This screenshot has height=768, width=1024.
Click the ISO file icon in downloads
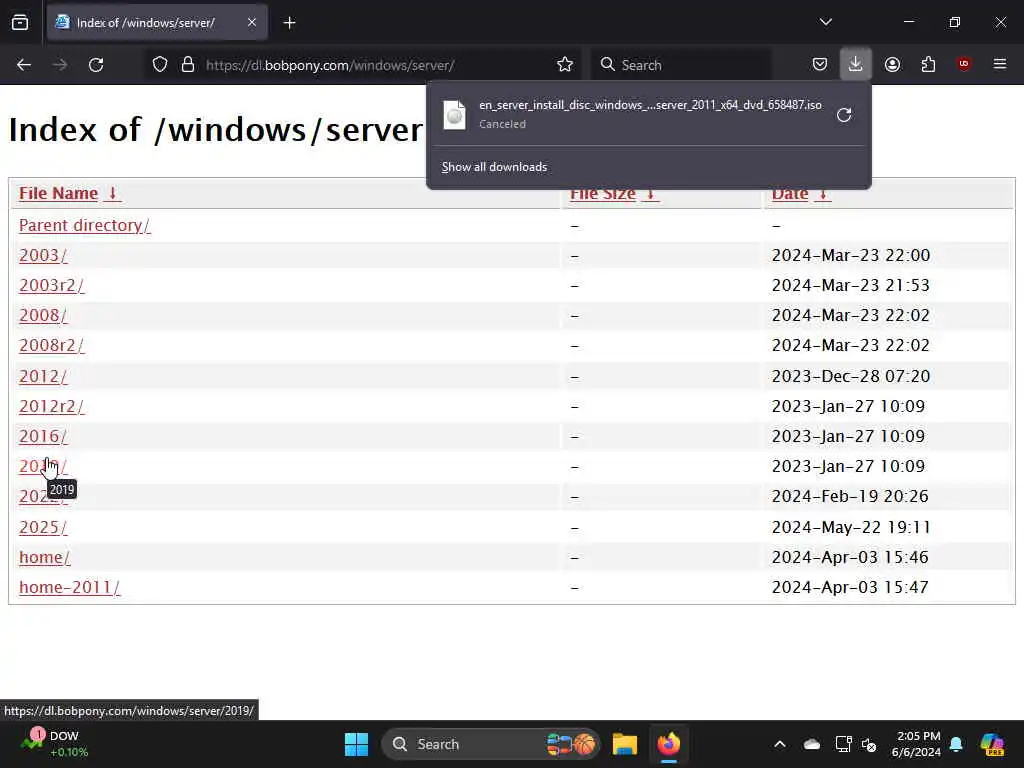coord(455,115)
